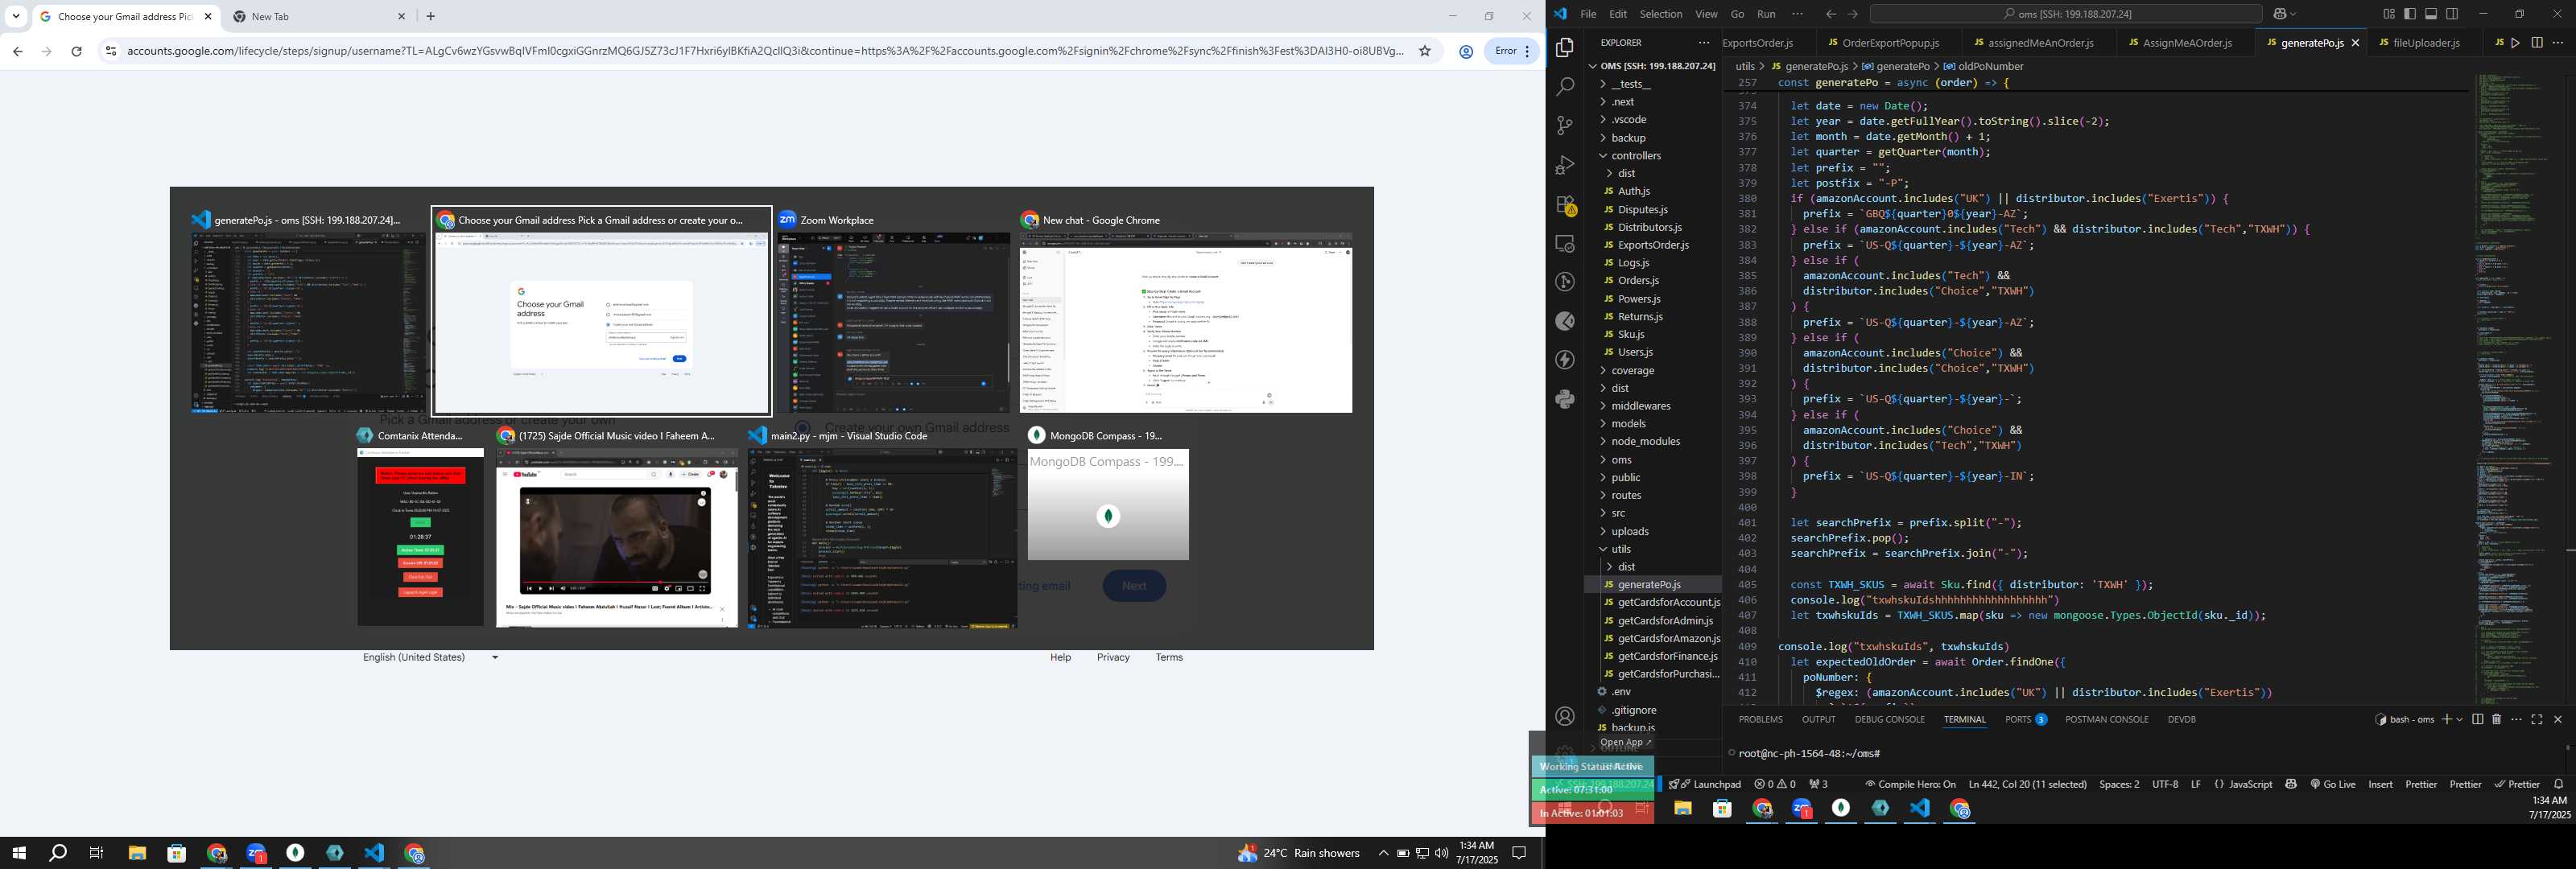Bookmark this page with star icon
This screenshot has height=869, width=2576.
point(1425,51)
